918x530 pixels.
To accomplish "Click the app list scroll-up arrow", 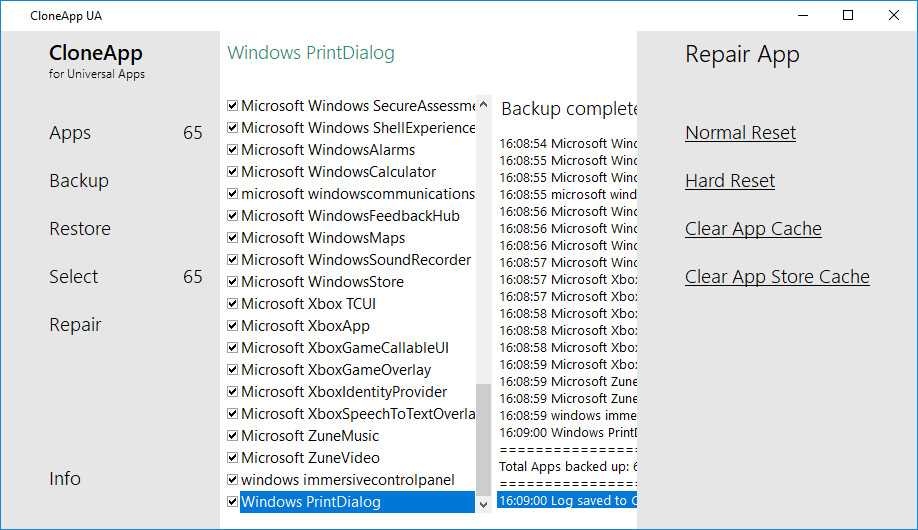I will coord(484,104).
